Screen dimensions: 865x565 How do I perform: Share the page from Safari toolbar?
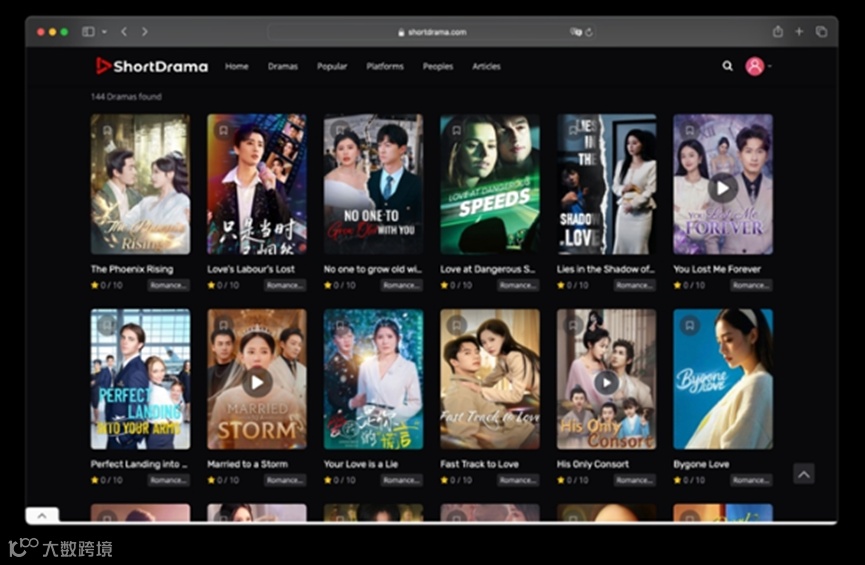pyautogui.click(x=777, y=31)
